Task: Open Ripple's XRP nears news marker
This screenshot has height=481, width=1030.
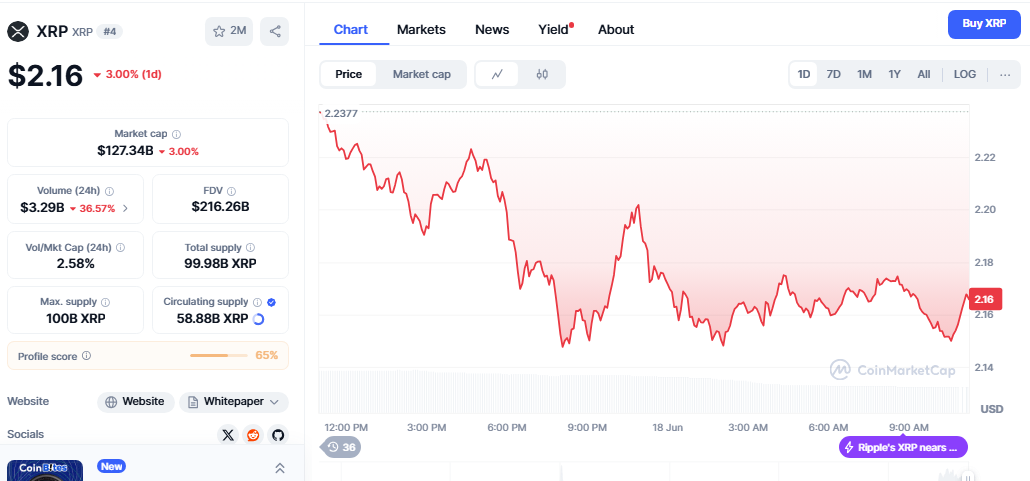Action: 903,447
